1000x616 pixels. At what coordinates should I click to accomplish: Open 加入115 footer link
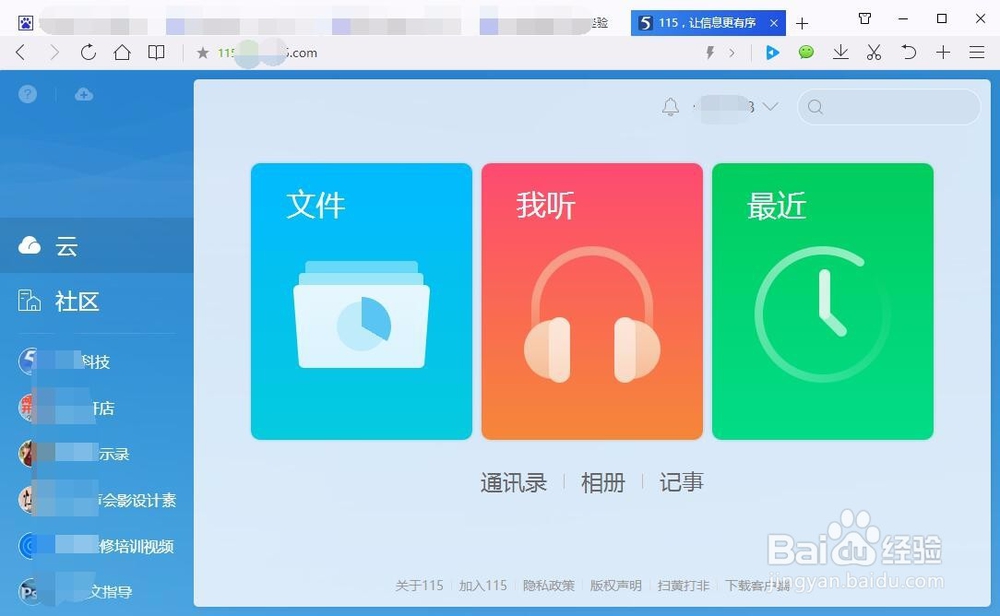[483, 585]
